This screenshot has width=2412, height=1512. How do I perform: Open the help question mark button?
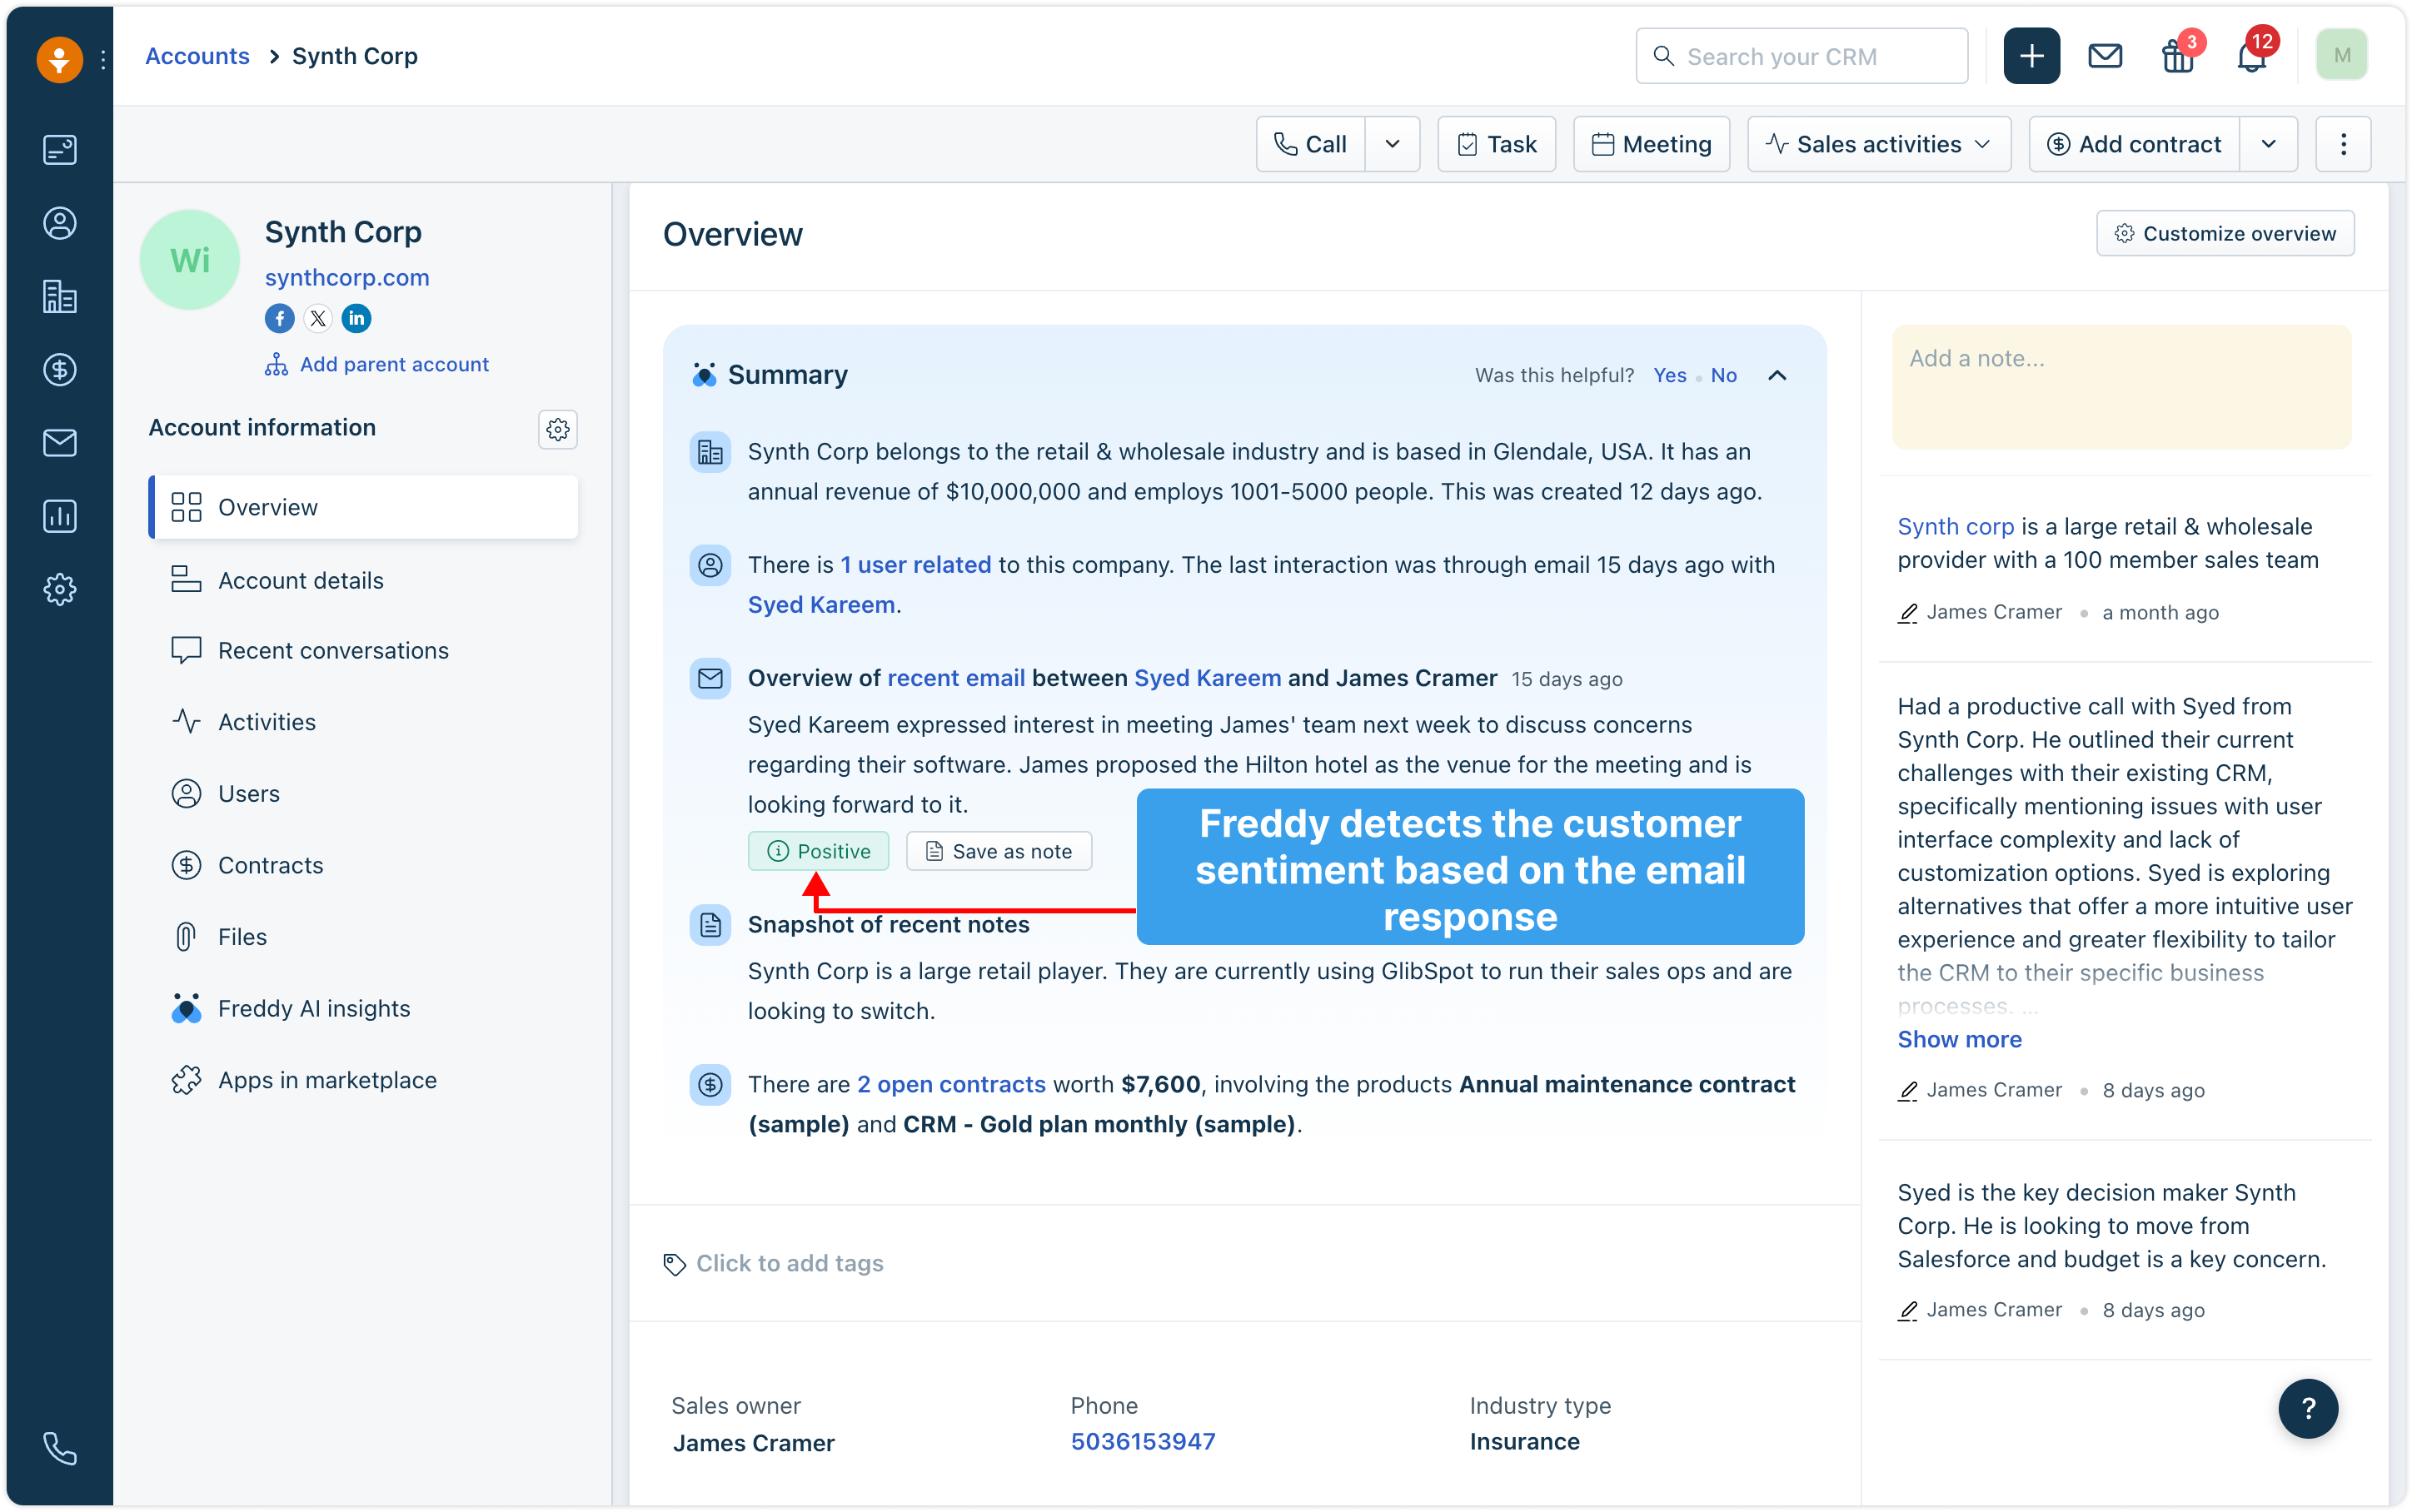click(2308, 1408)
